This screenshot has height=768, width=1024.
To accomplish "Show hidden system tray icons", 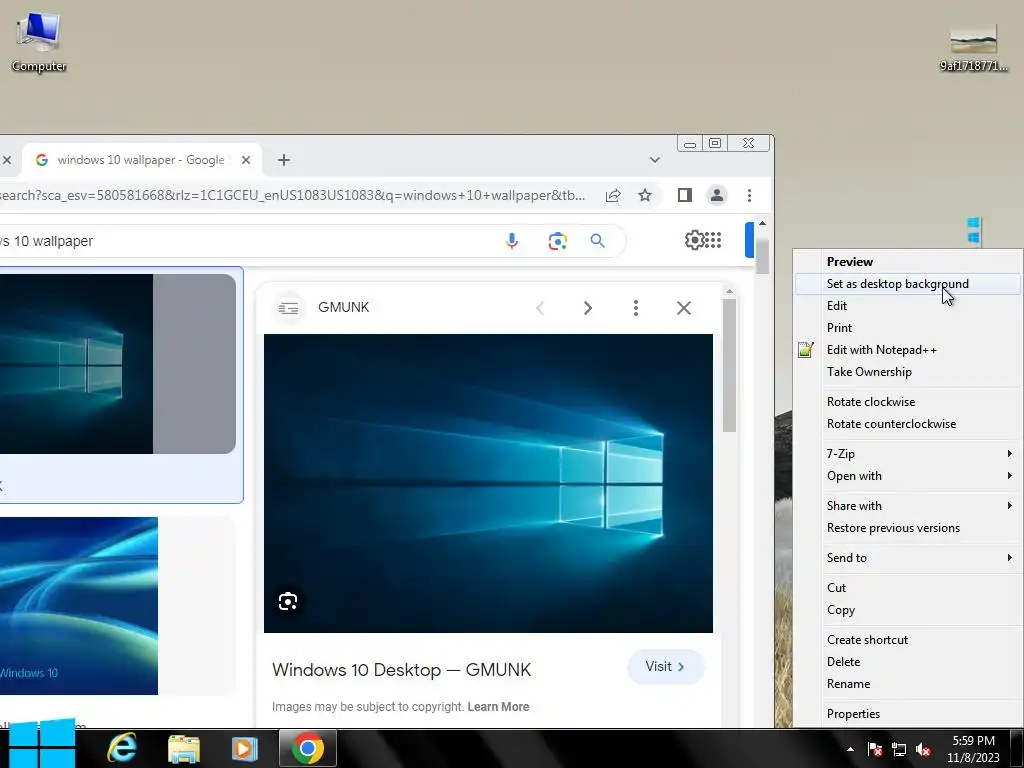I will pyautogui.click(x=850, y=749).
